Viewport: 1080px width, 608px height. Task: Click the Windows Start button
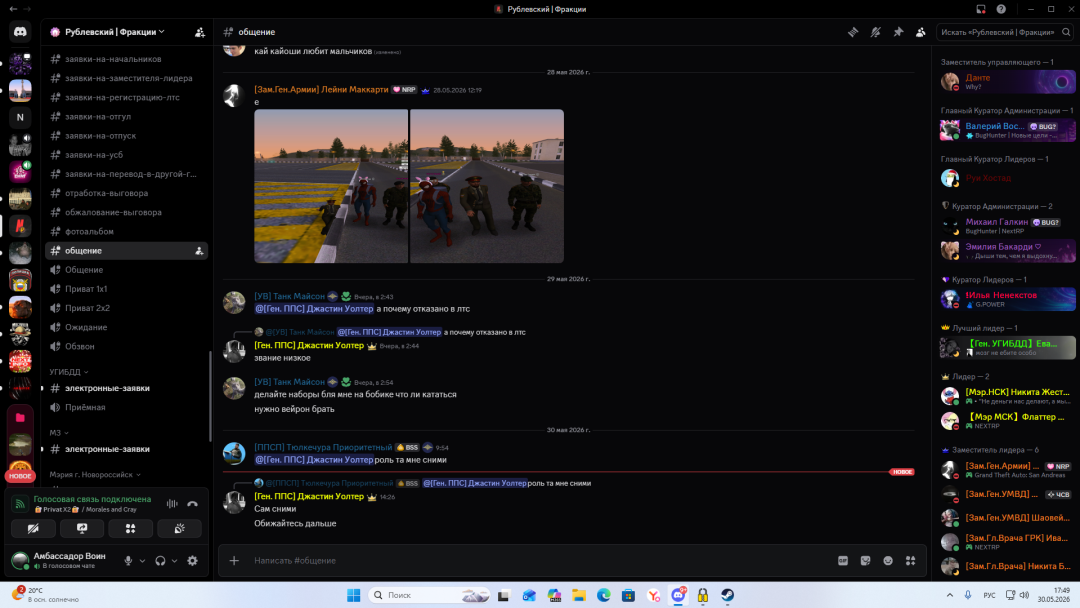(x=353, y=595)
